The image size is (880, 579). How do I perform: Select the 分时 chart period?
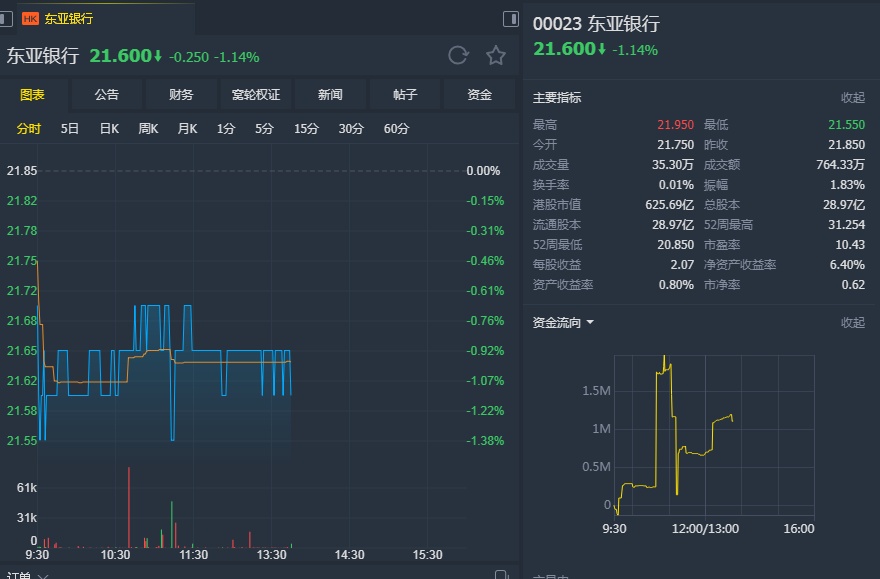[x=29, y=128]
